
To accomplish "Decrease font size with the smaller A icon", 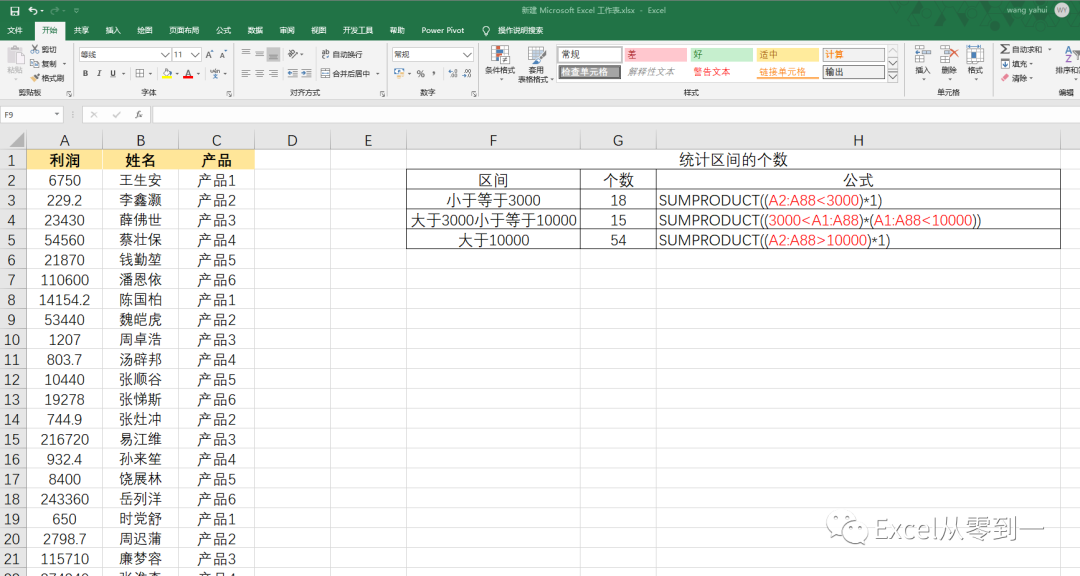I will pyautogui.click(x=222, y=54).
